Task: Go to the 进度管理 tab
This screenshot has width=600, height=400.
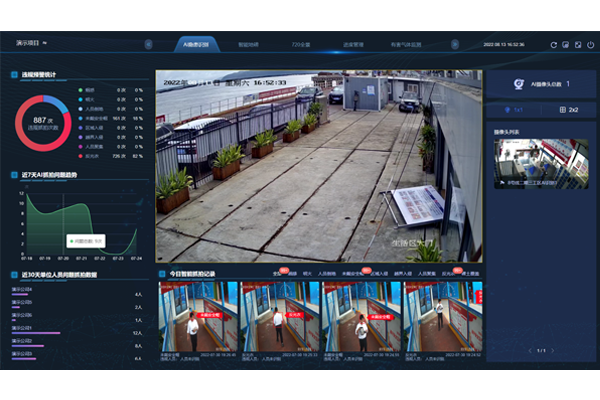Action: point(353,44)
